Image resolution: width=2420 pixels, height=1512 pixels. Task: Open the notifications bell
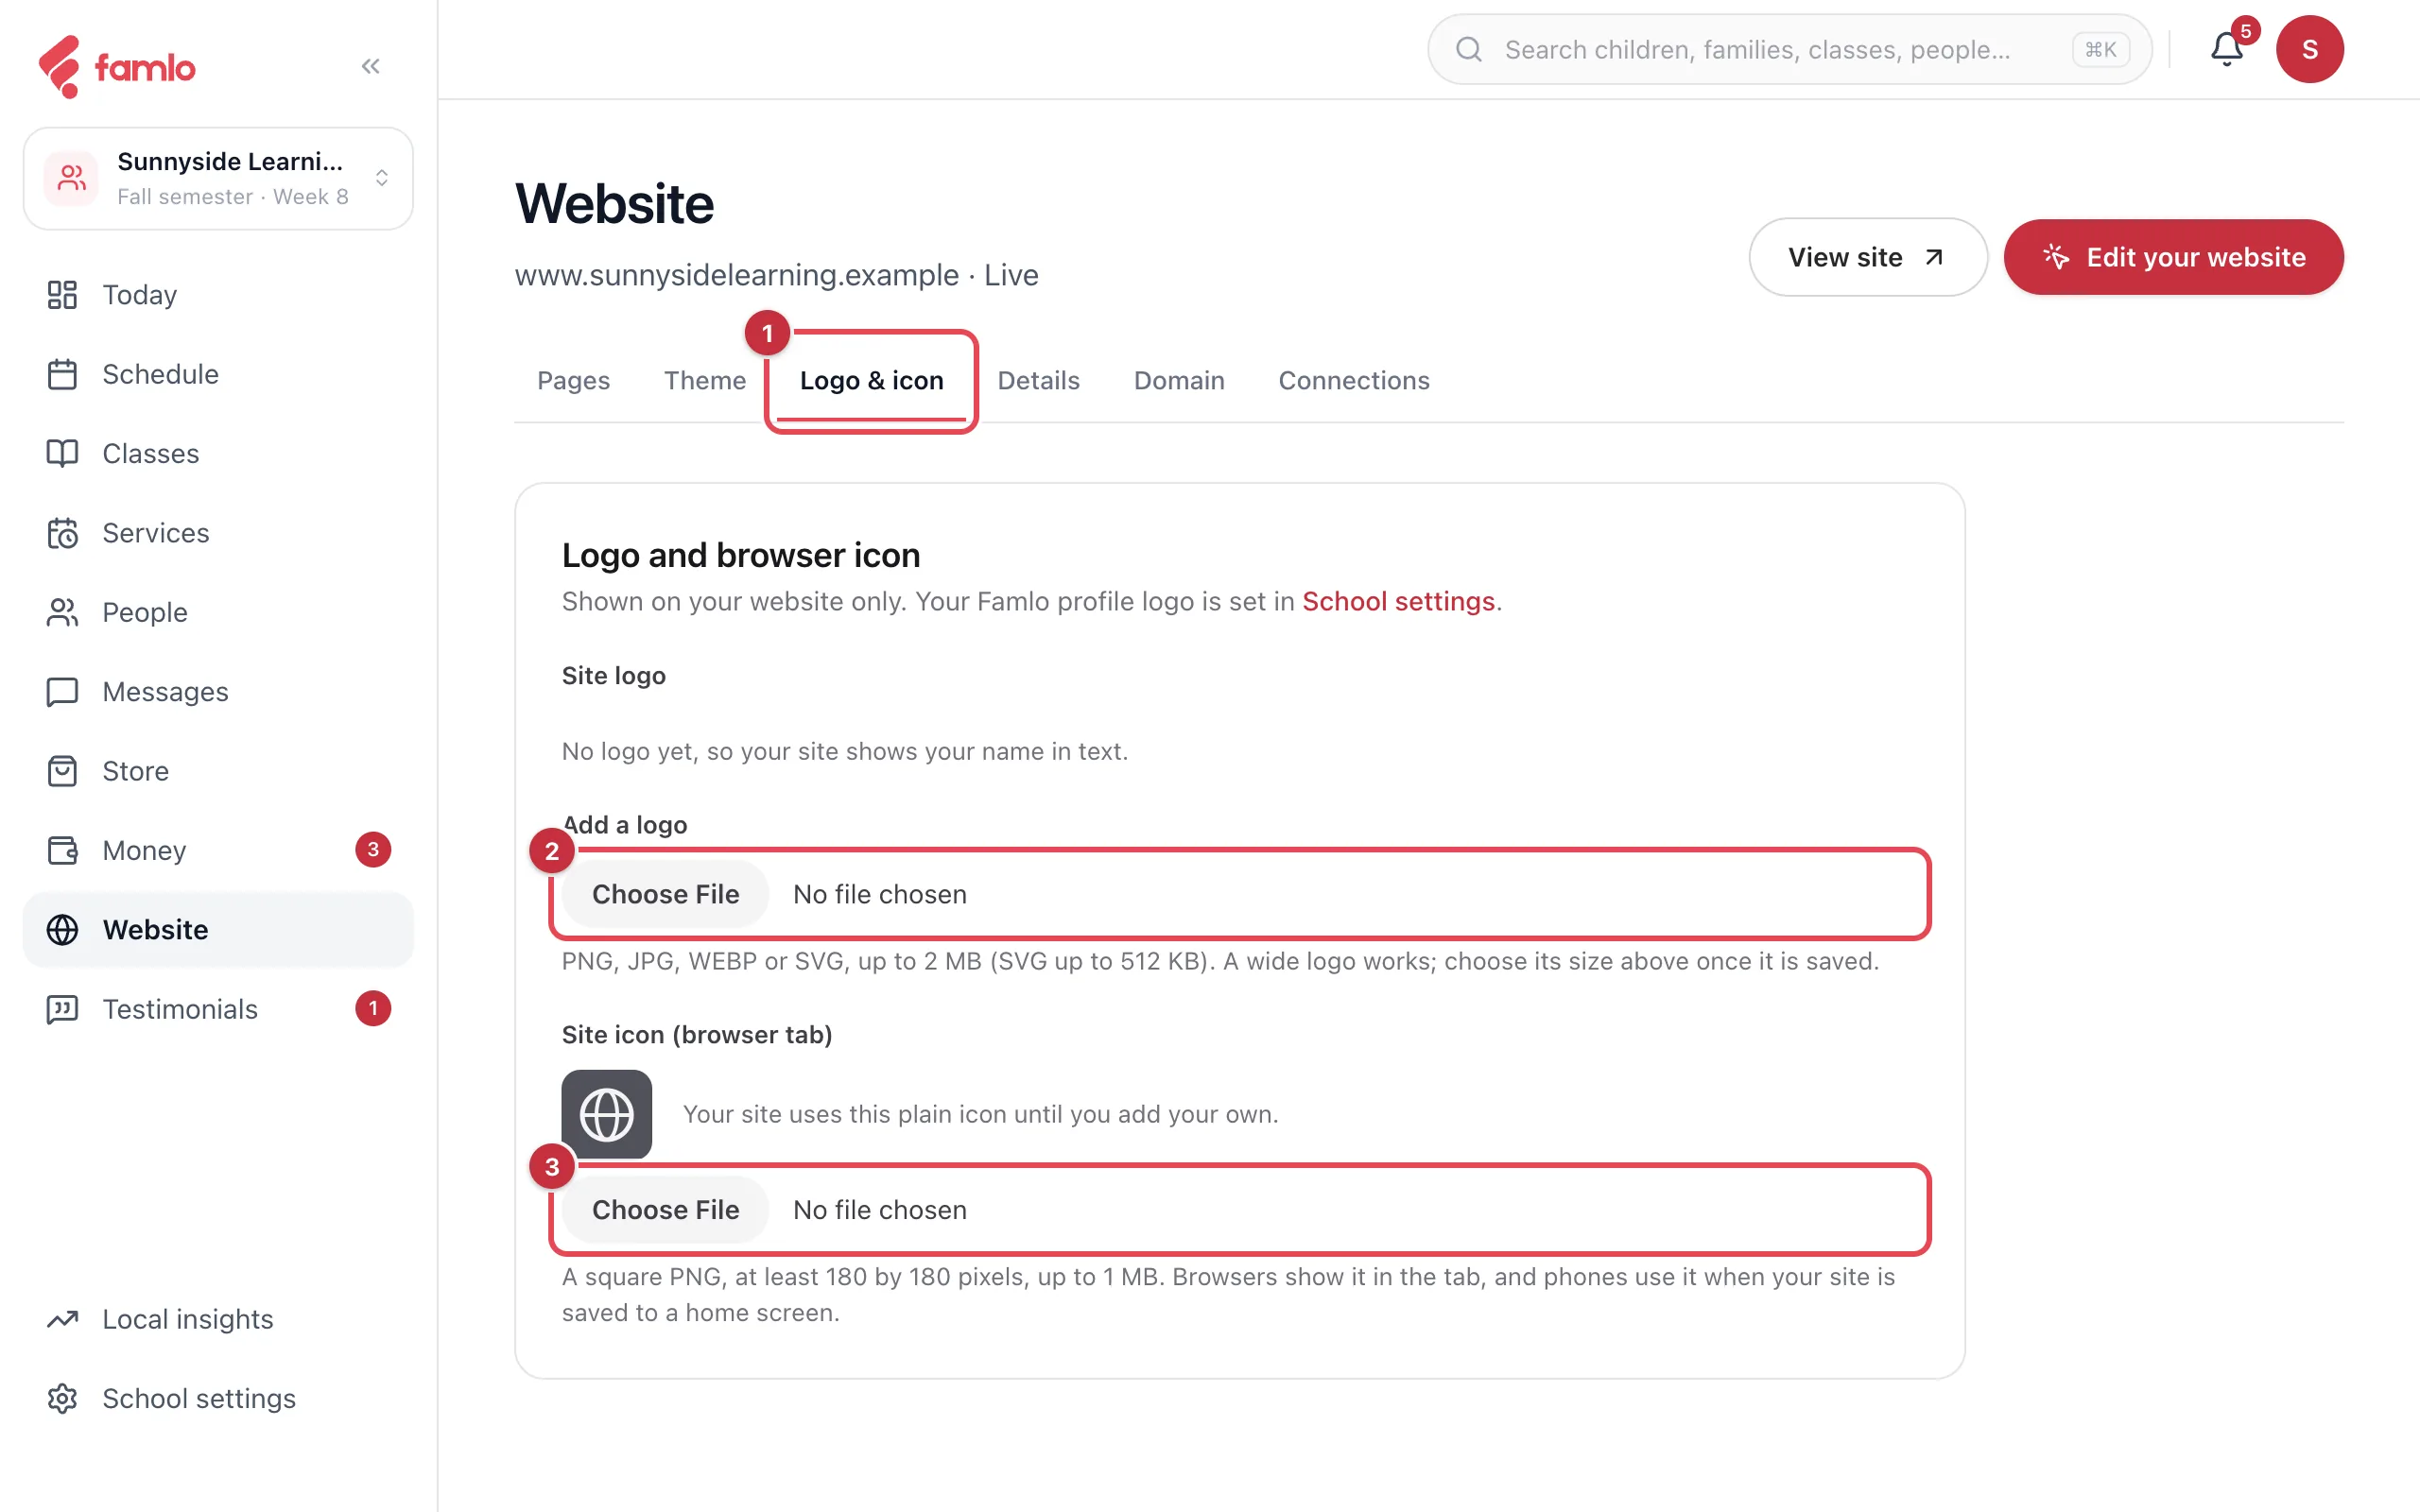click(x=2226, y=49)
